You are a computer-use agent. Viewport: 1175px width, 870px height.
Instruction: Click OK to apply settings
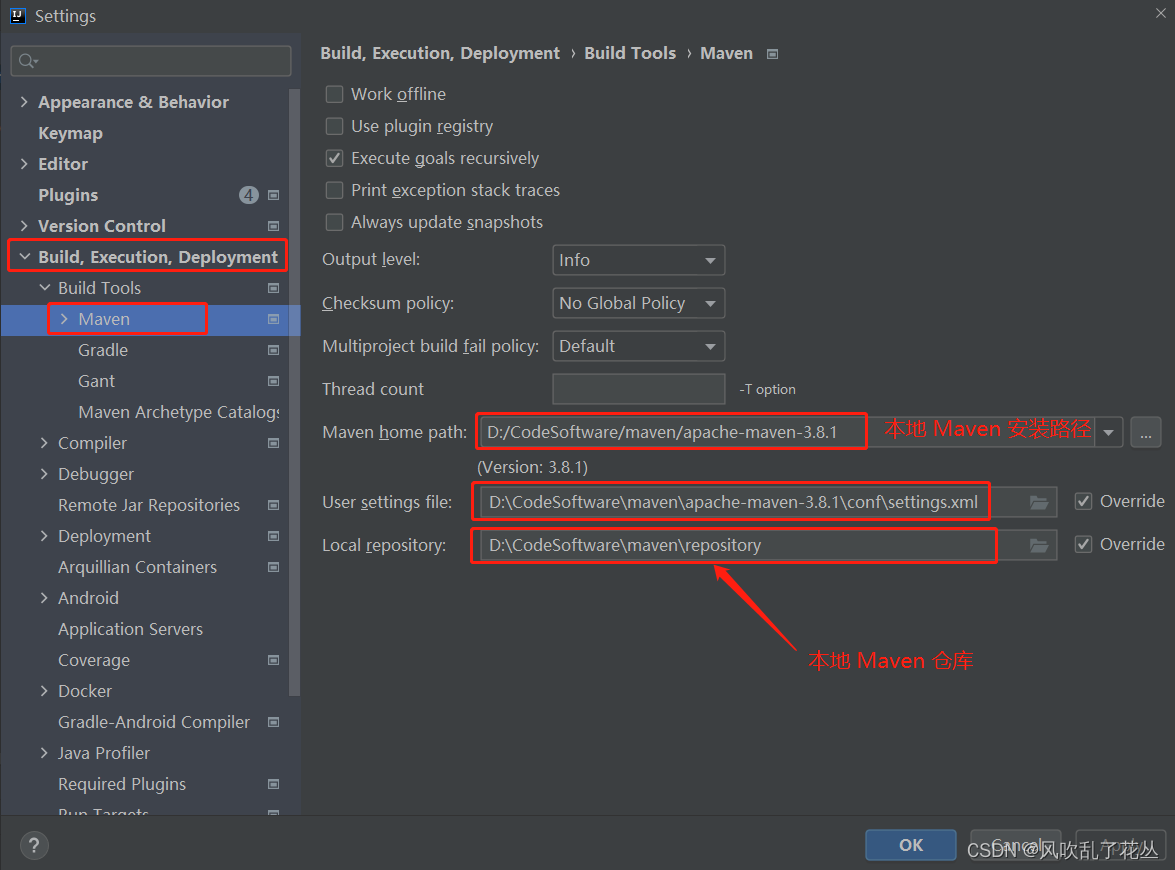(x=910, y=845)
